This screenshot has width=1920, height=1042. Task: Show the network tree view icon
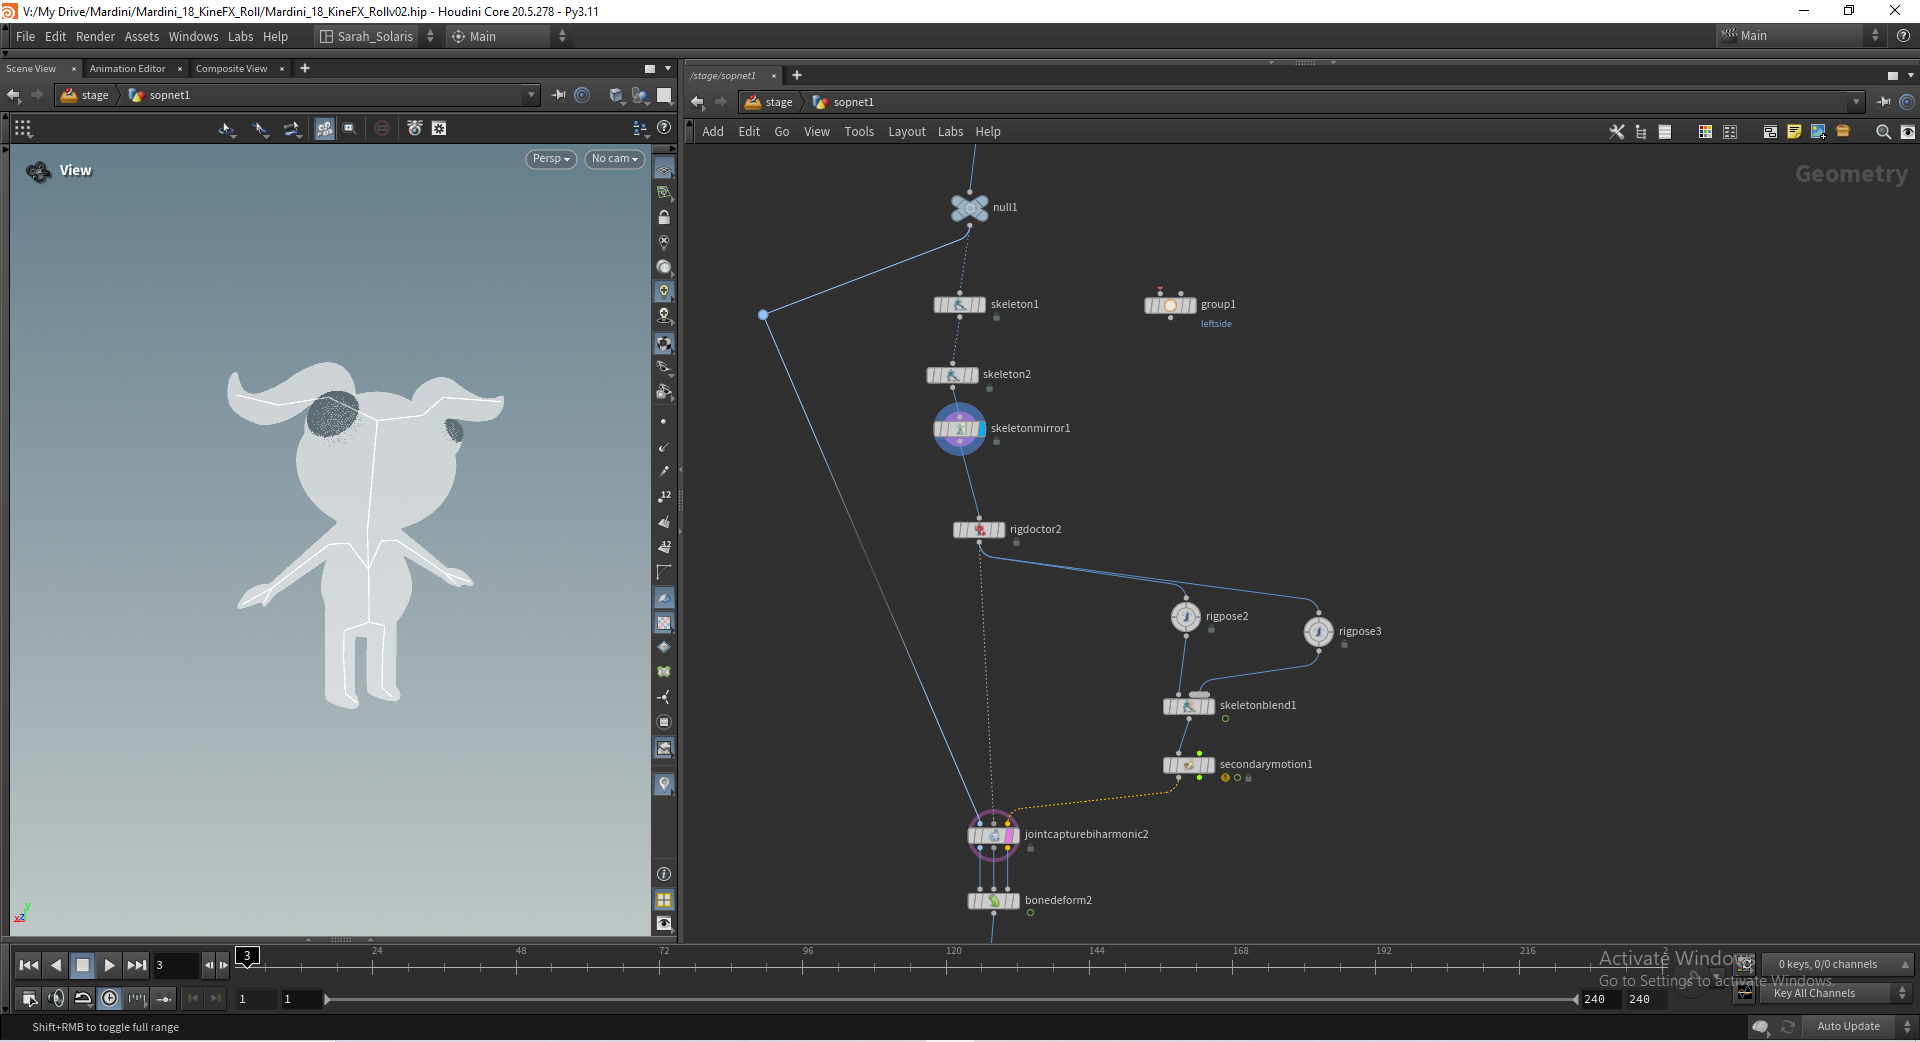coord(1641,132)
